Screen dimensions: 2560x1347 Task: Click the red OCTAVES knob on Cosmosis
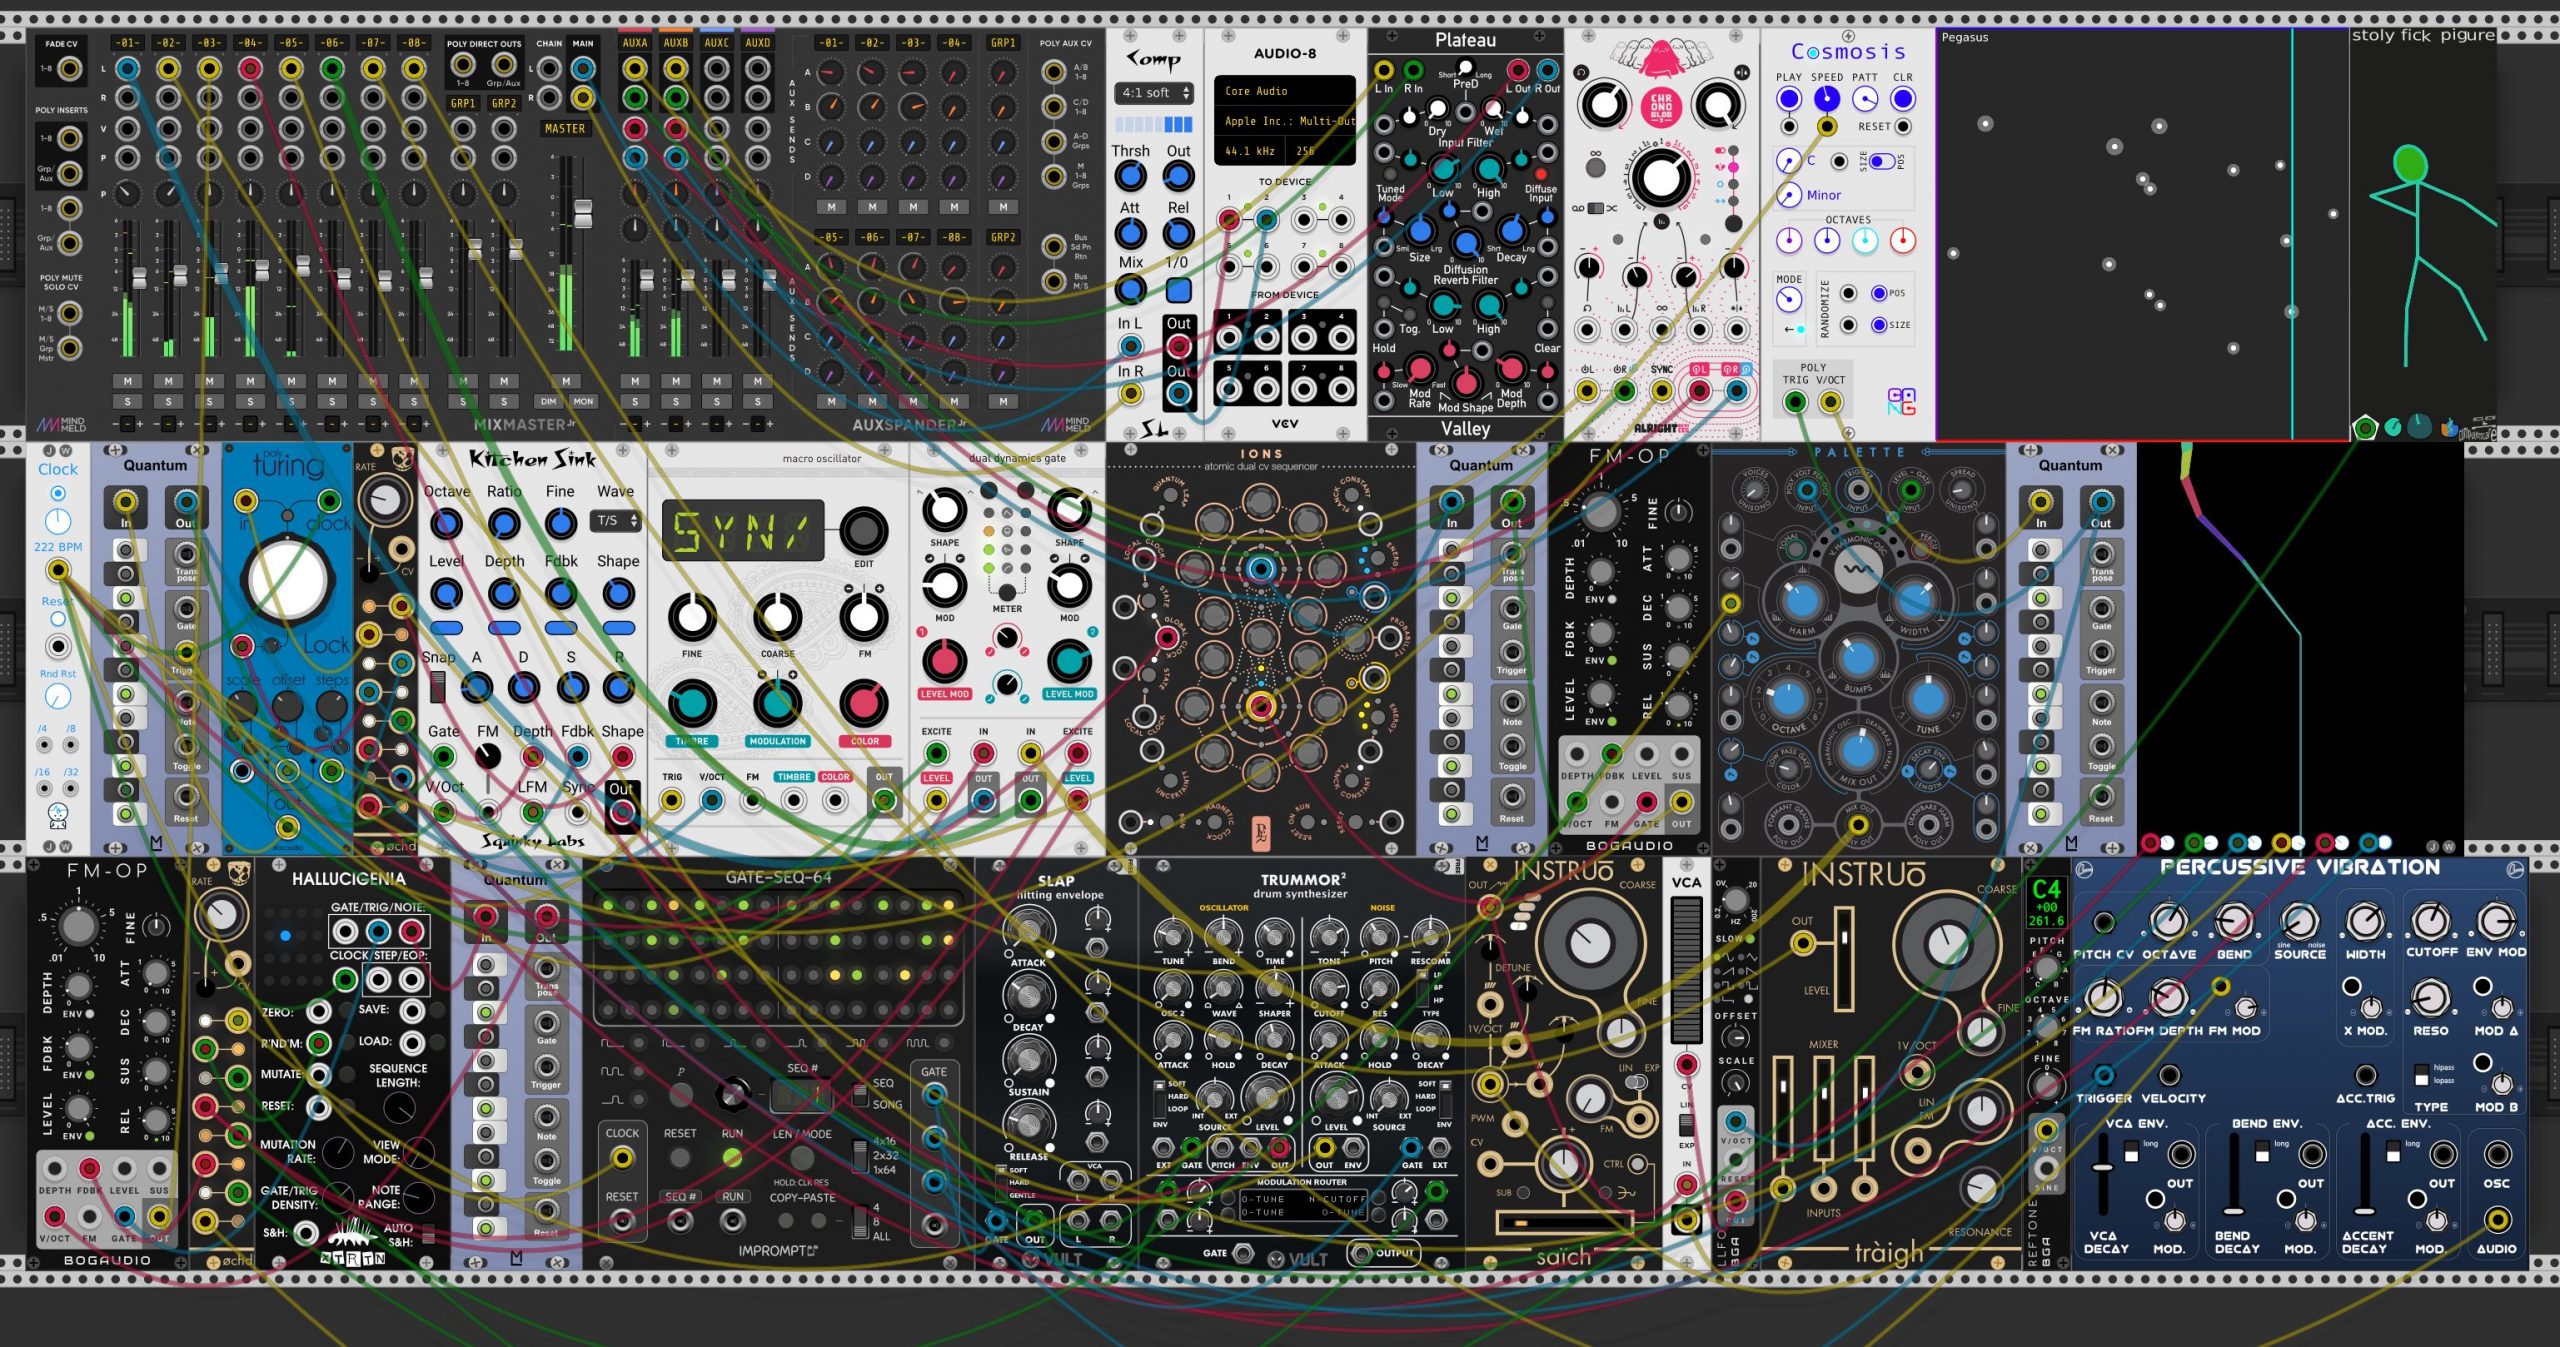[x=1903, y=241]
